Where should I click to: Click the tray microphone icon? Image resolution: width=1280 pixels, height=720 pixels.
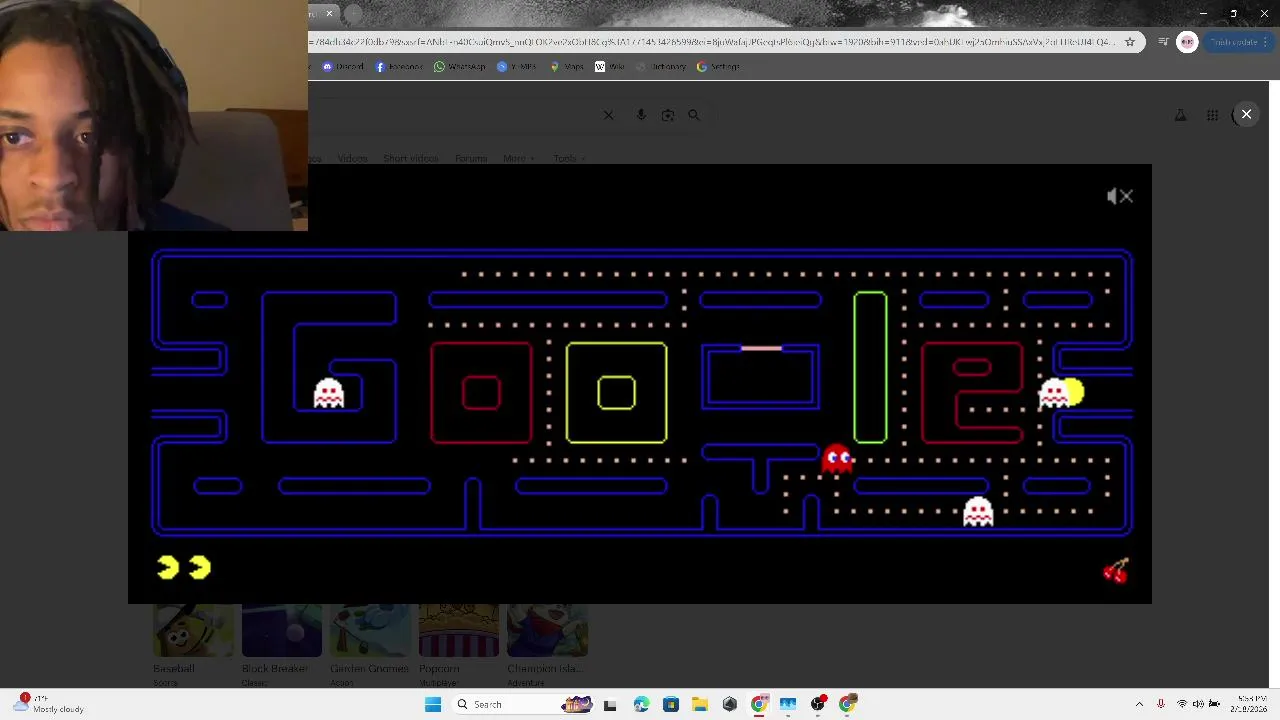[1160, 704]
